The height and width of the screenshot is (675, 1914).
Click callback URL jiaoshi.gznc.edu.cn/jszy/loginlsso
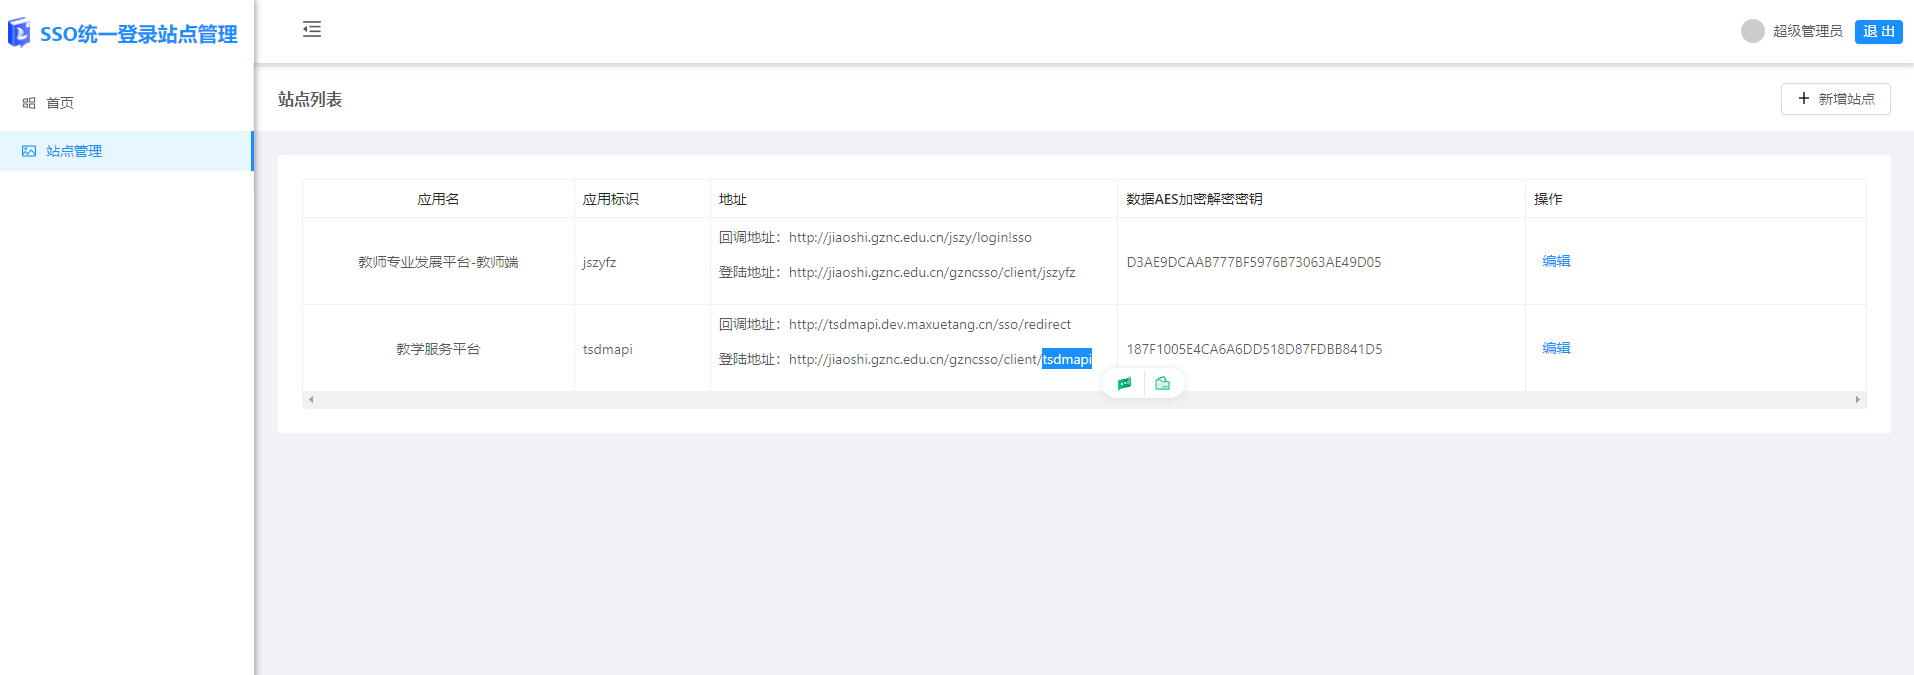tap(910, 238)
